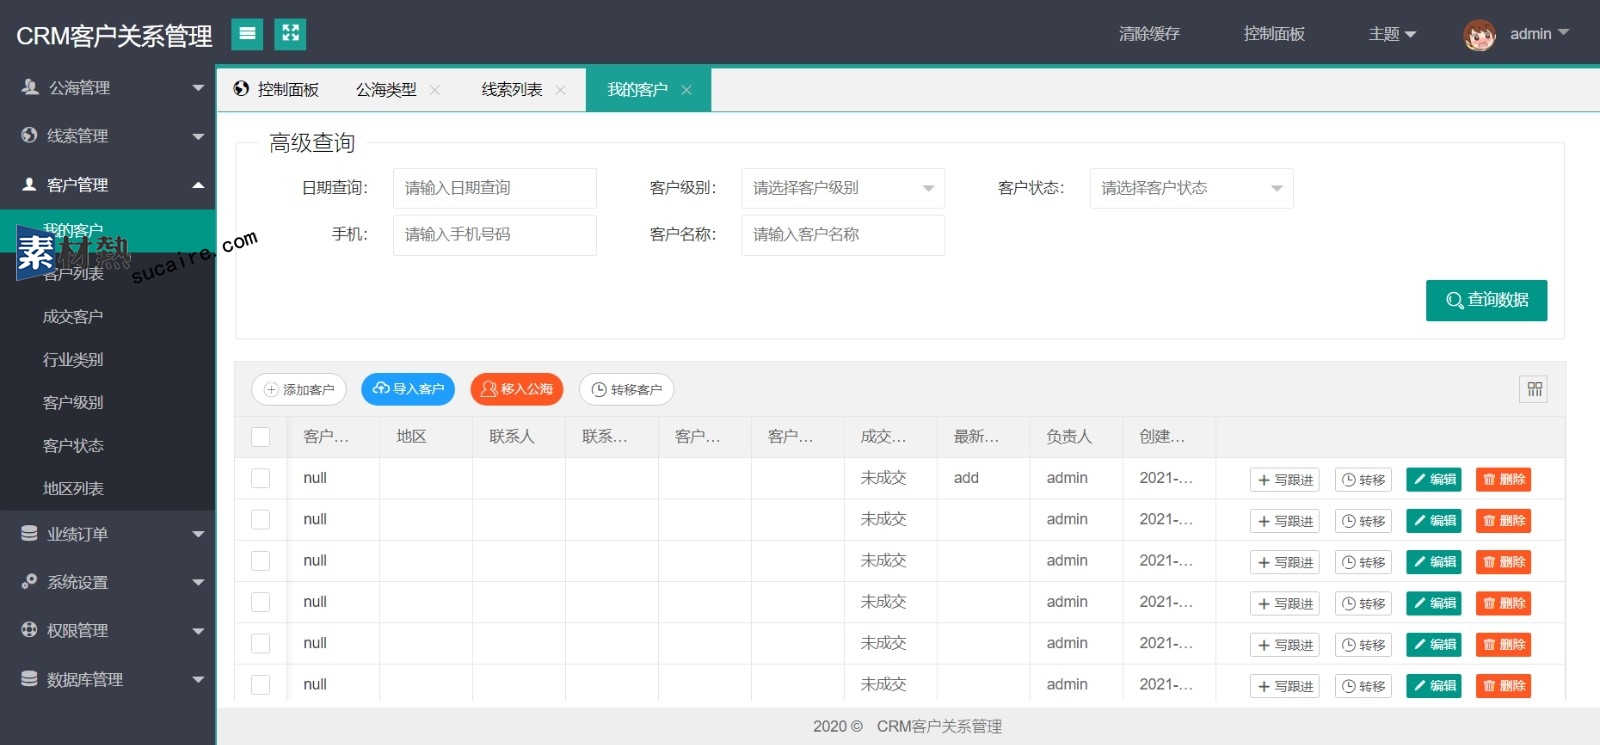1600x745 pixels.
Task: Click the admin avatar picture
Action: coord(1479,35)
